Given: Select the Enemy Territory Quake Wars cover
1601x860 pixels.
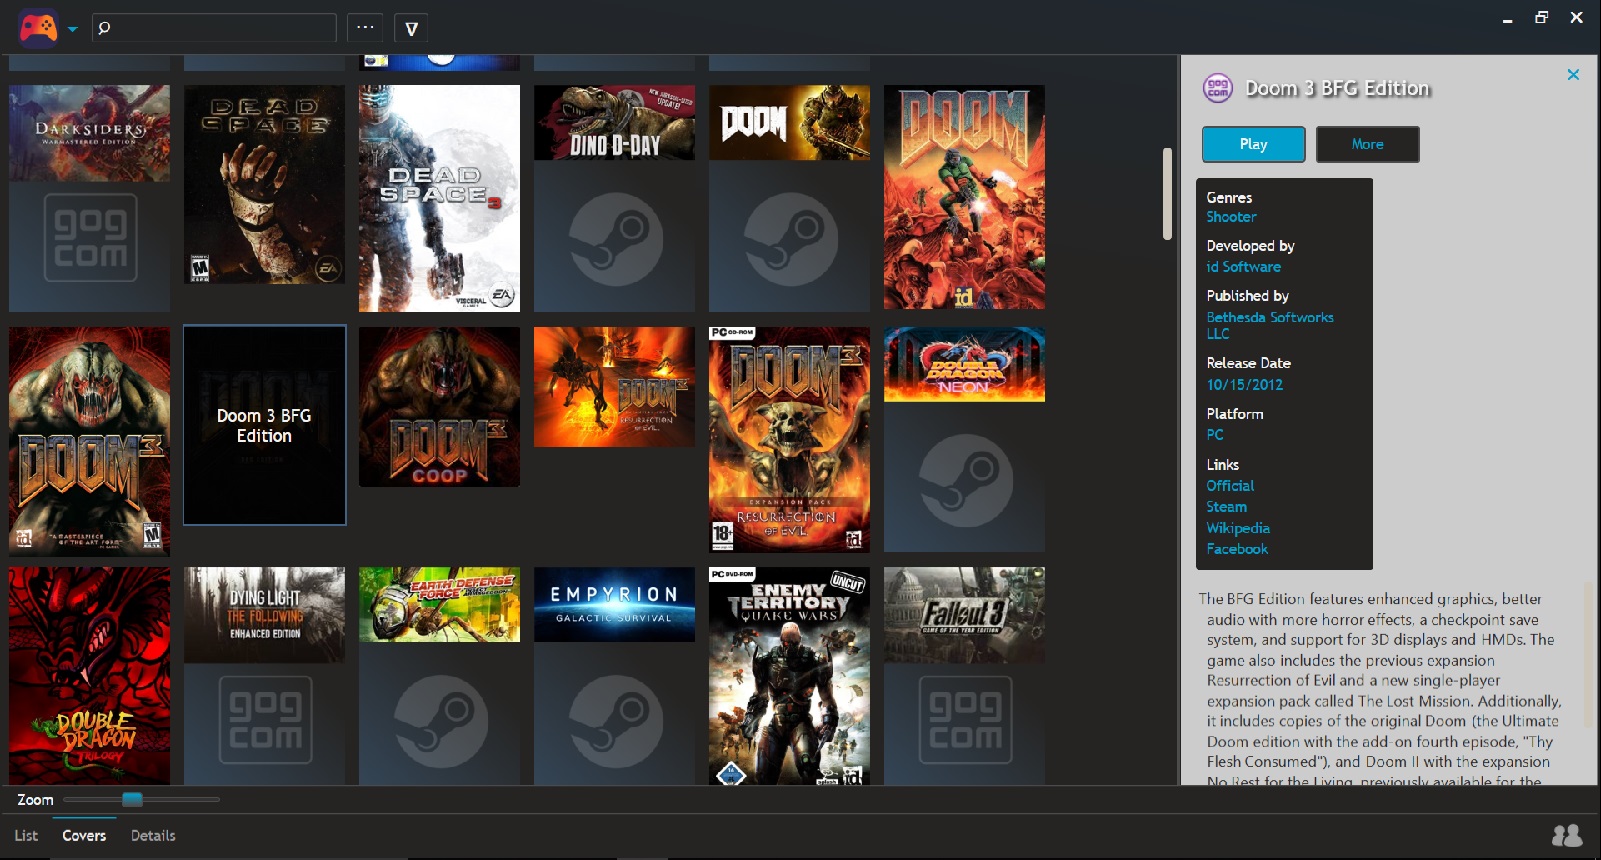Looking at the screenshot, I should click(x=789, y=676).
